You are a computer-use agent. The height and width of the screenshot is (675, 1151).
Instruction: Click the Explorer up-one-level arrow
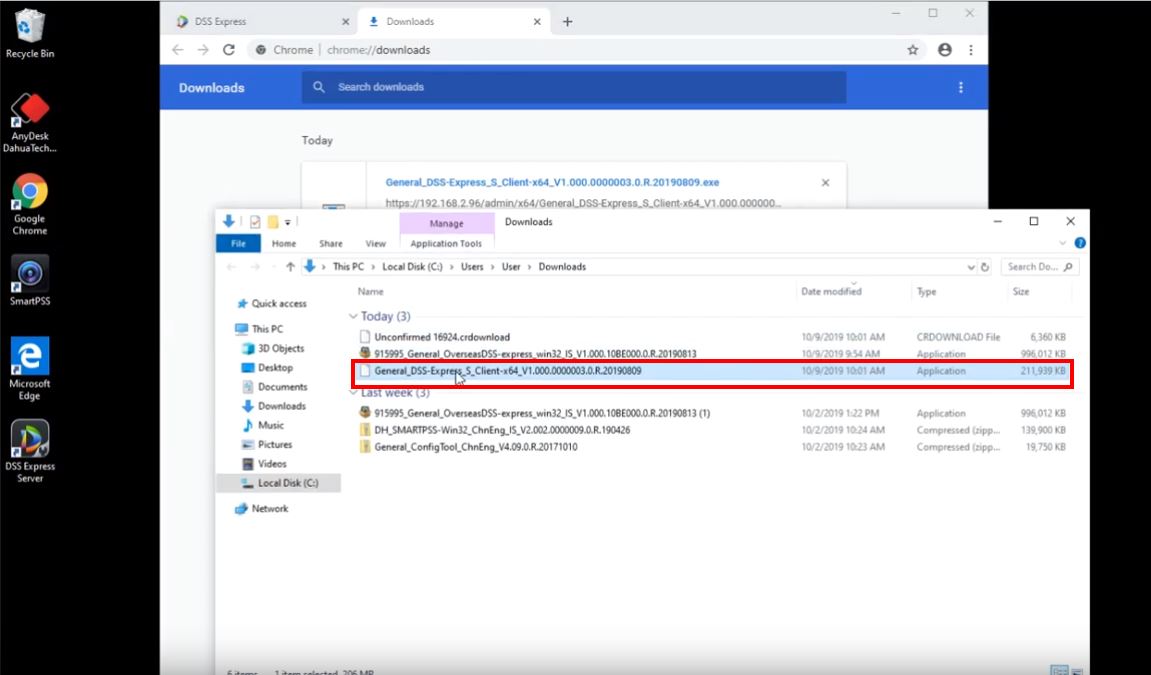click(x=291, y=267)
